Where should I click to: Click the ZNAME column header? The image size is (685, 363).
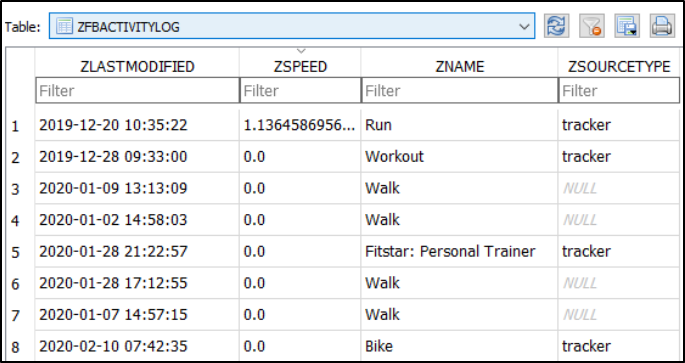pyautogui.click(x=460, y=66)
